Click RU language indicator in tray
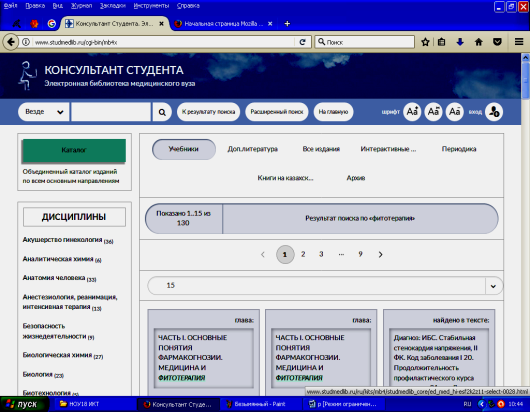531x412 pixels. point(467,404)
